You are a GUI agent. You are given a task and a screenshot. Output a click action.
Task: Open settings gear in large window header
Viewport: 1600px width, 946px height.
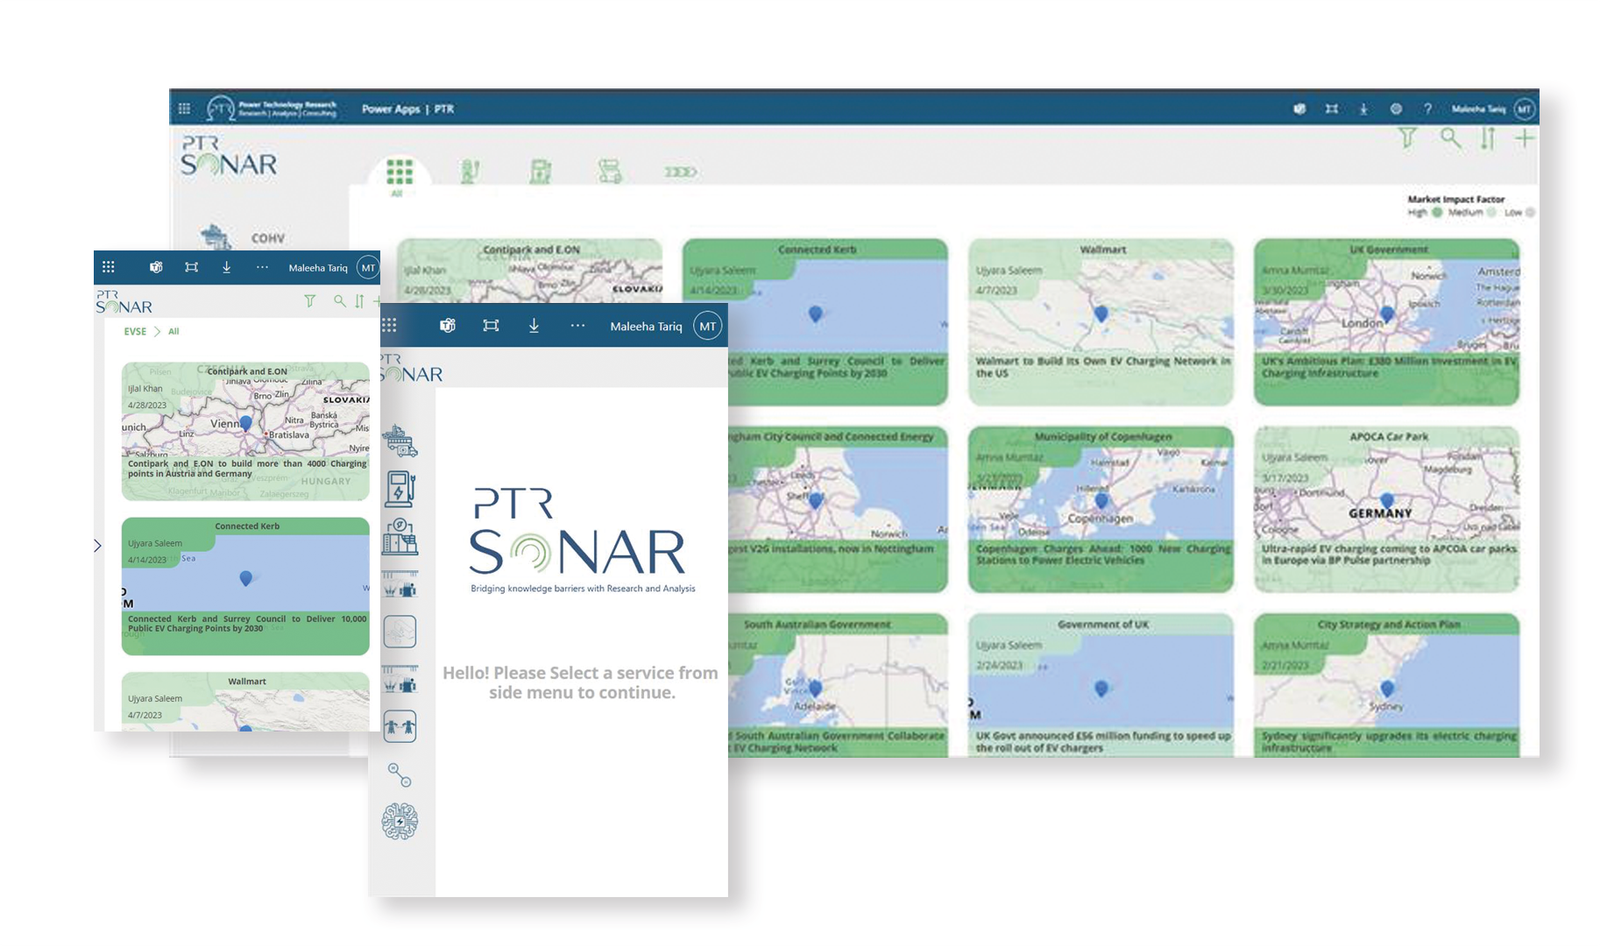(x=1396, y=109)
